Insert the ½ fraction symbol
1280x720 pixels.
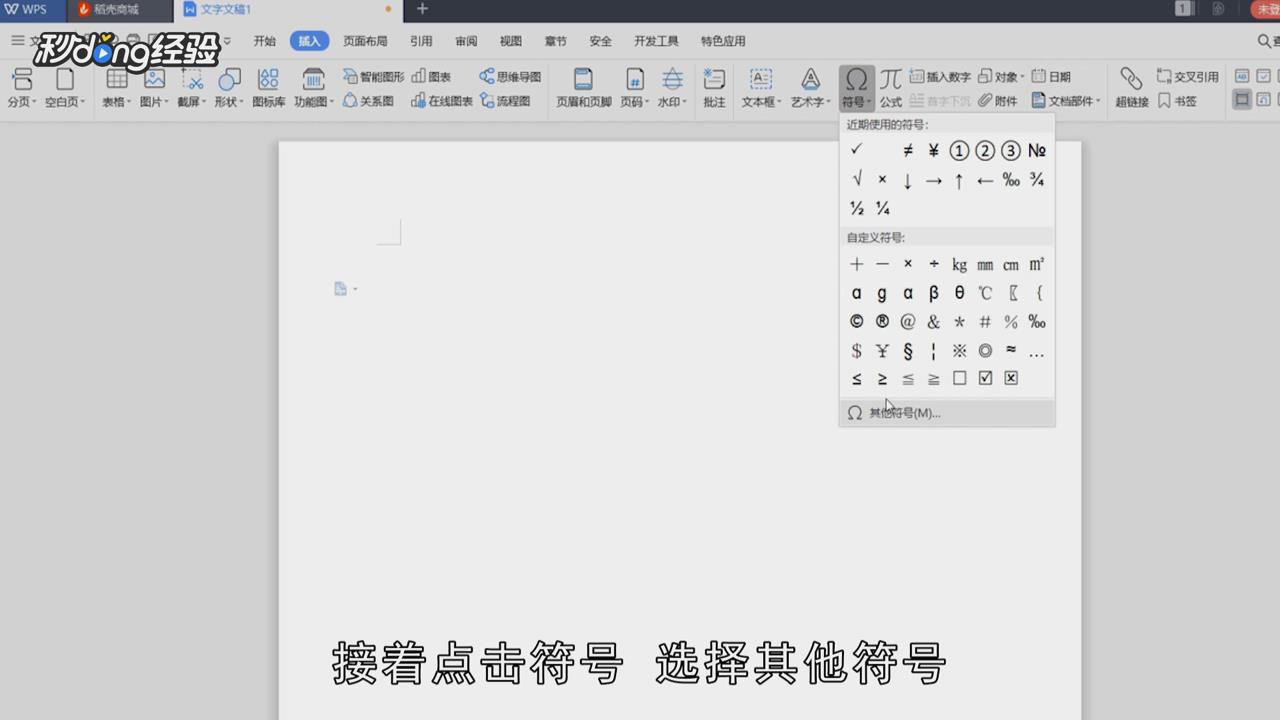coord(856,209)
